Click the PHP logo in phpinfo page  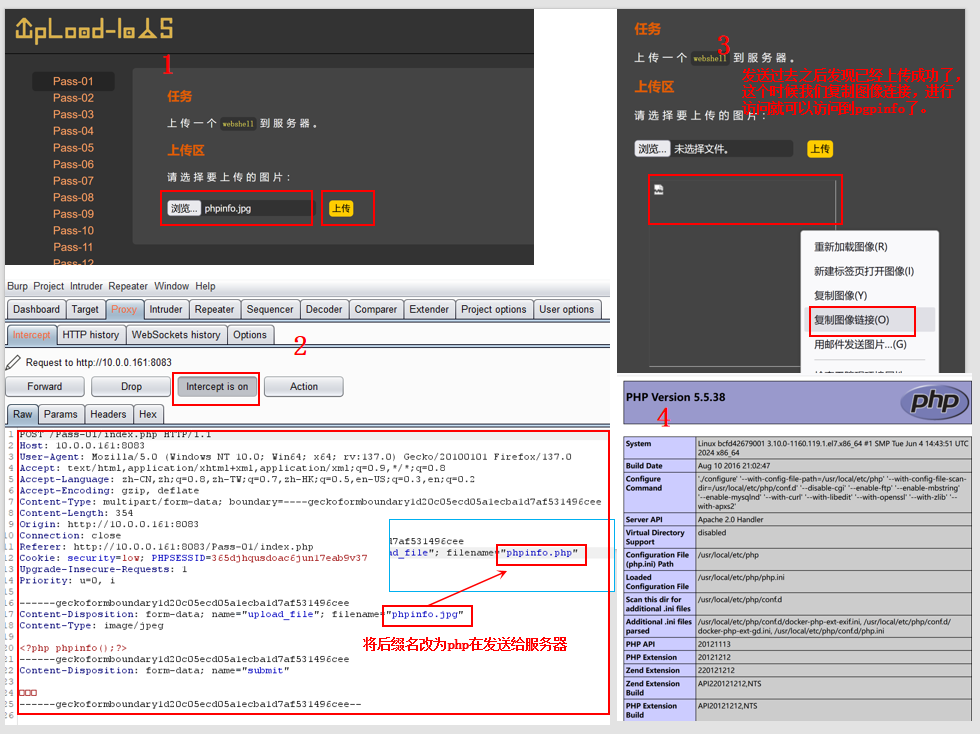point(934,401)
